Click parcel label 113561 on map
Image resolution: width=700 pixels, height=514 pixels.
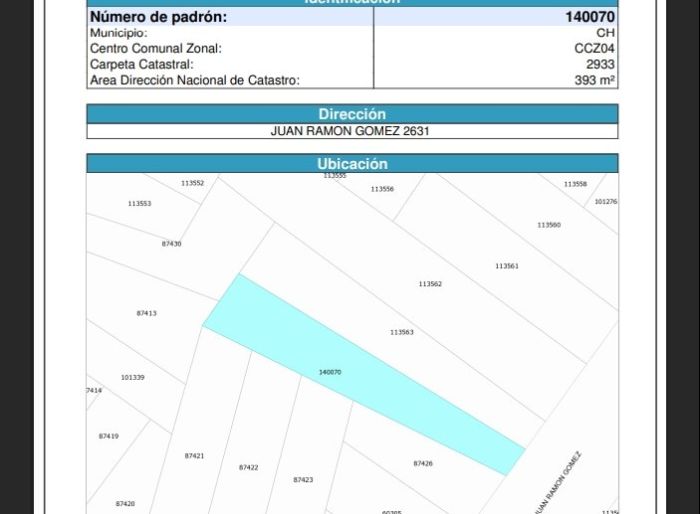click(507, 266)
